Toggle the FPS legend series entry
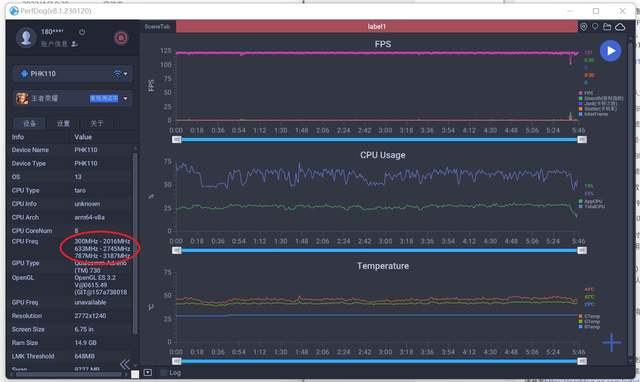This screenshot has height=382, width=640. [x=586, y=93]
